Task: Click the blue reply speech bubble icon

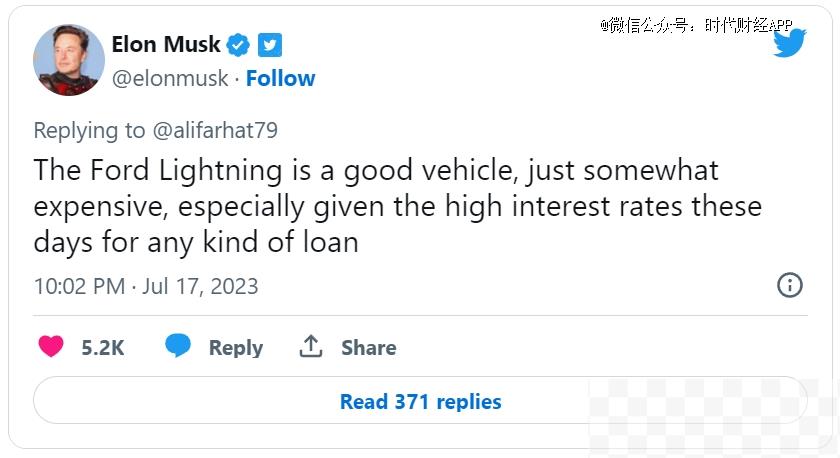Action: click(x=178, y=346)
